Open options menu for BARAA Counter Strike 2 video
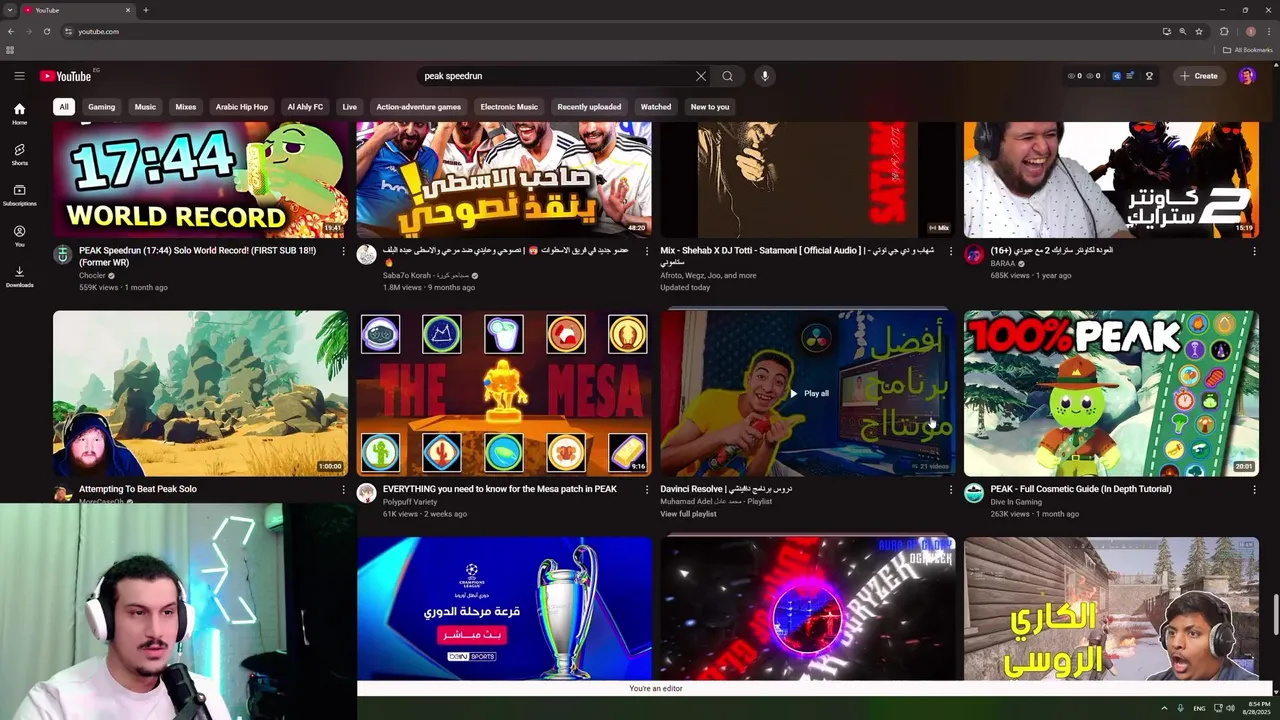The height and width of the screenshot is (720, 1280). pyautogui.click(x=1254, y=251)
